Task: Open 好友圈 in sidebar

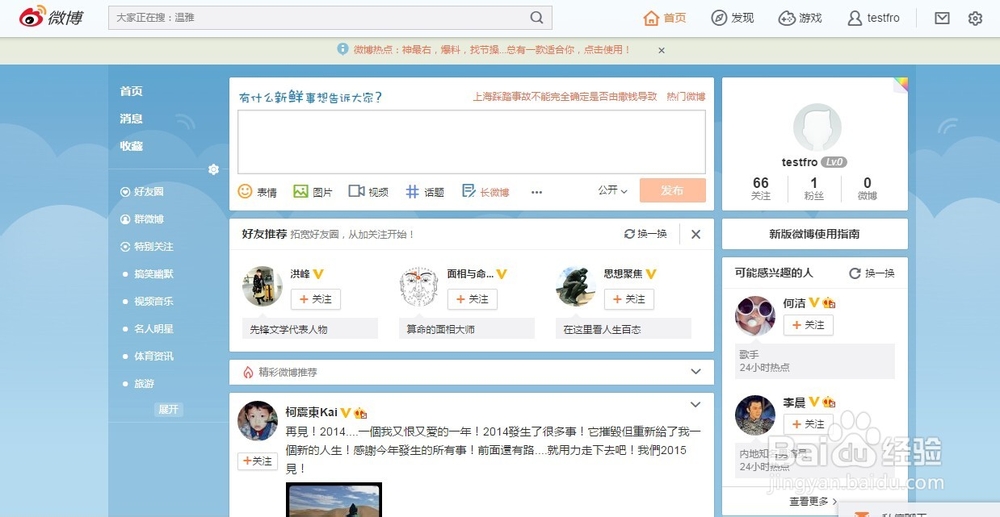Action: coord(142,191)
